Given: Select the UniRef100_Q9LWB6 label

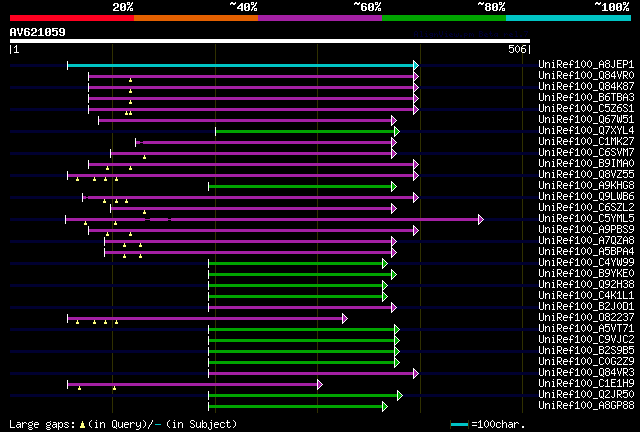Looking at the screenshot, I should pyautogui.click(x=586, y=197).
